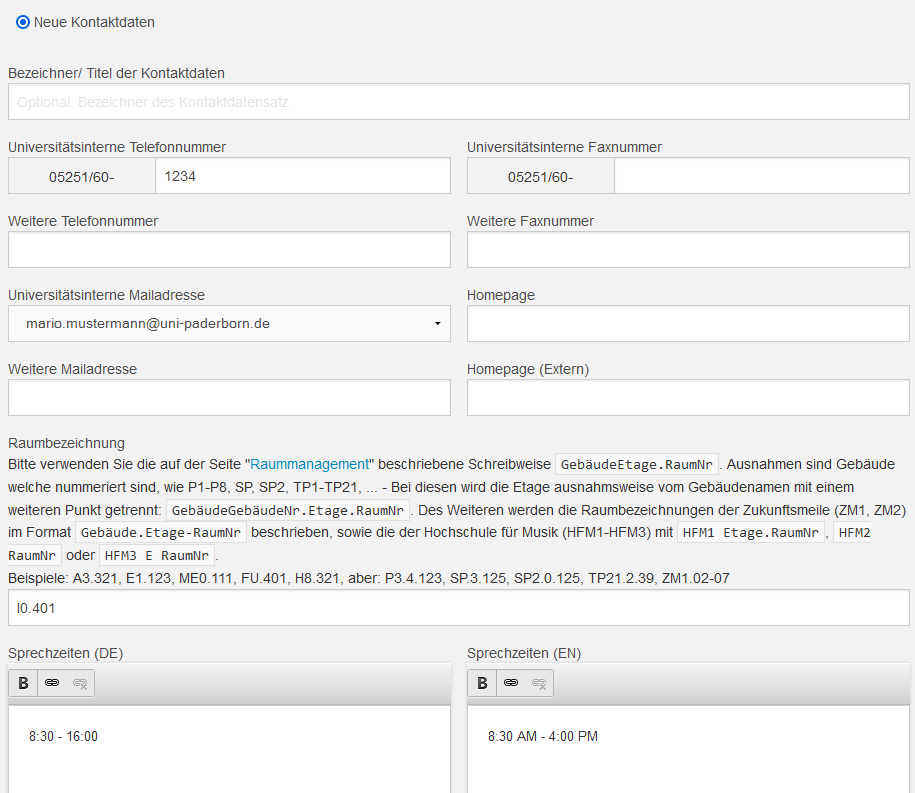The image size is (915, 793).
Task: Click insert link icon in Sprechzeiten (EN) toolbar
Action: 511,683
